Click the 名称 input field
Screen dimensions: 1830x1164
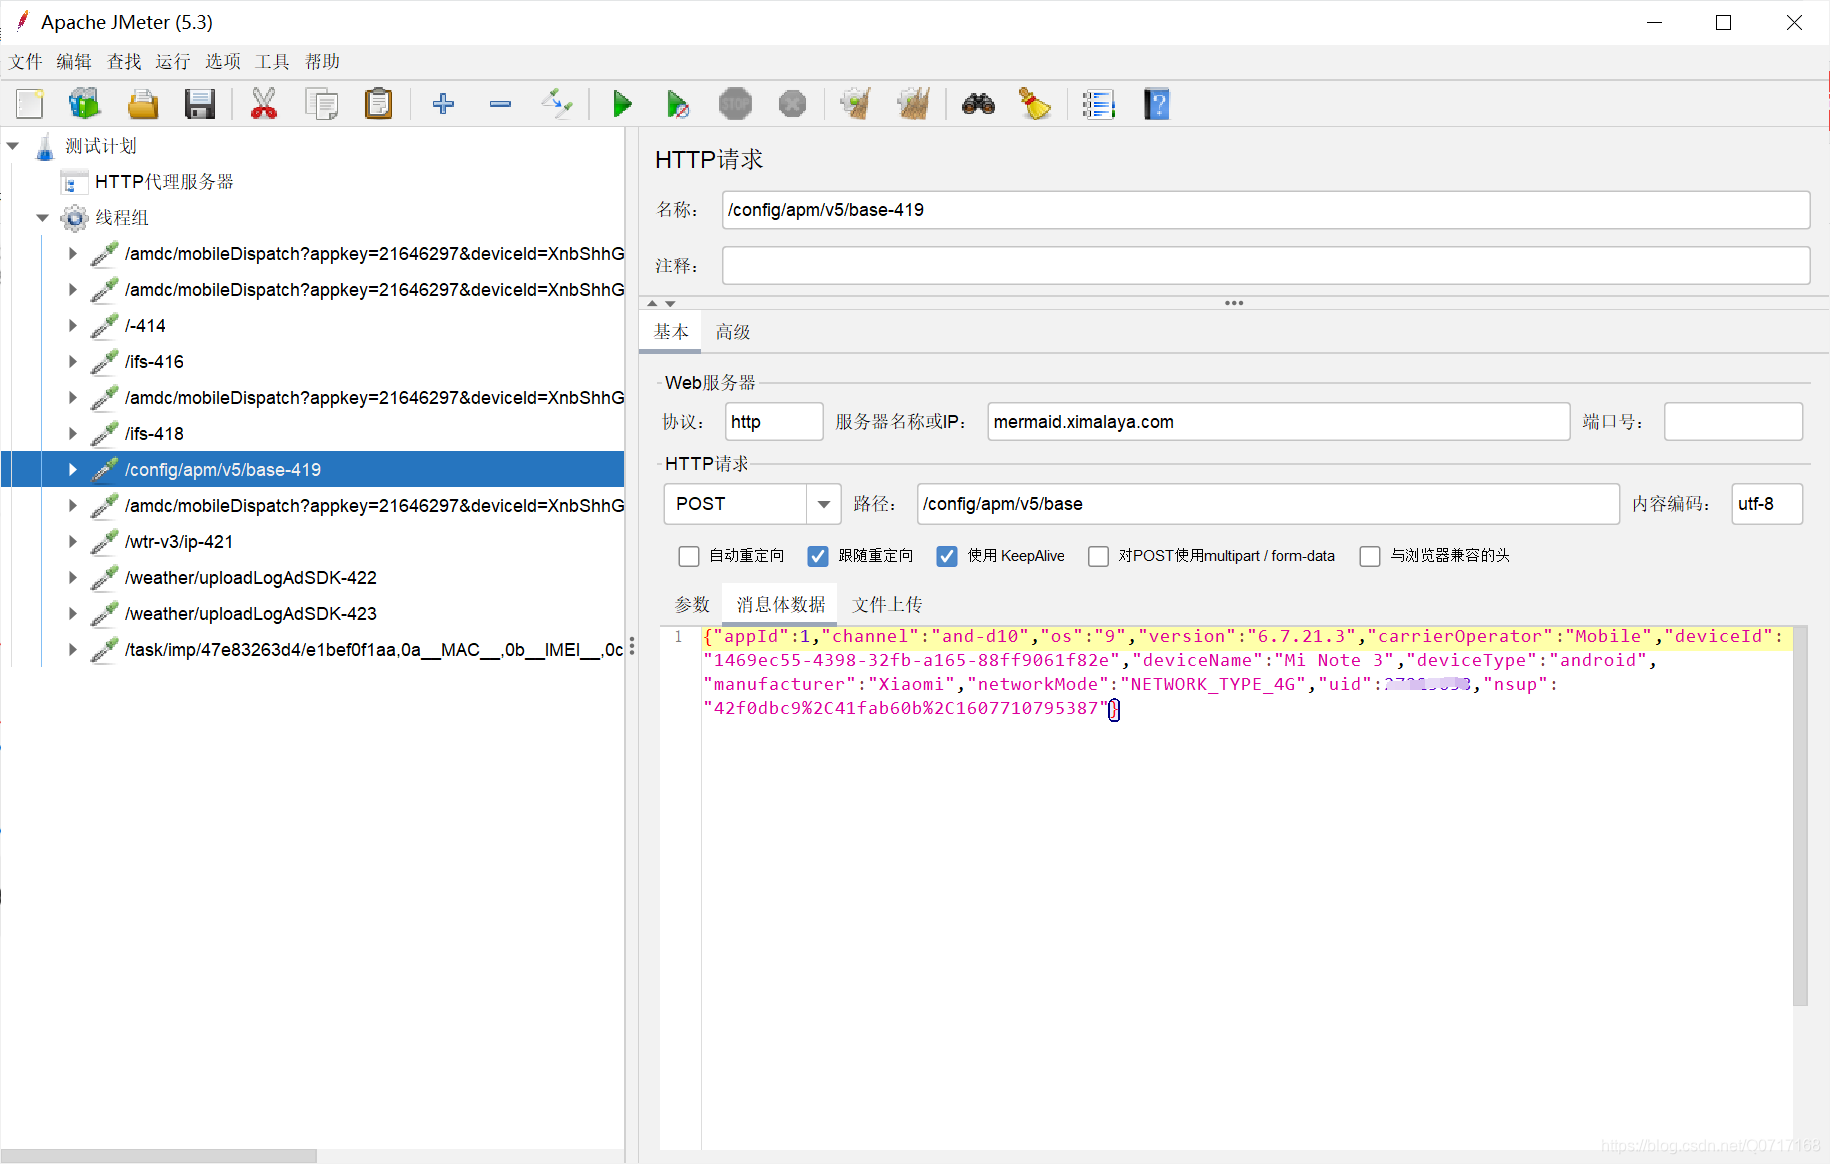tap(1265, 210)
